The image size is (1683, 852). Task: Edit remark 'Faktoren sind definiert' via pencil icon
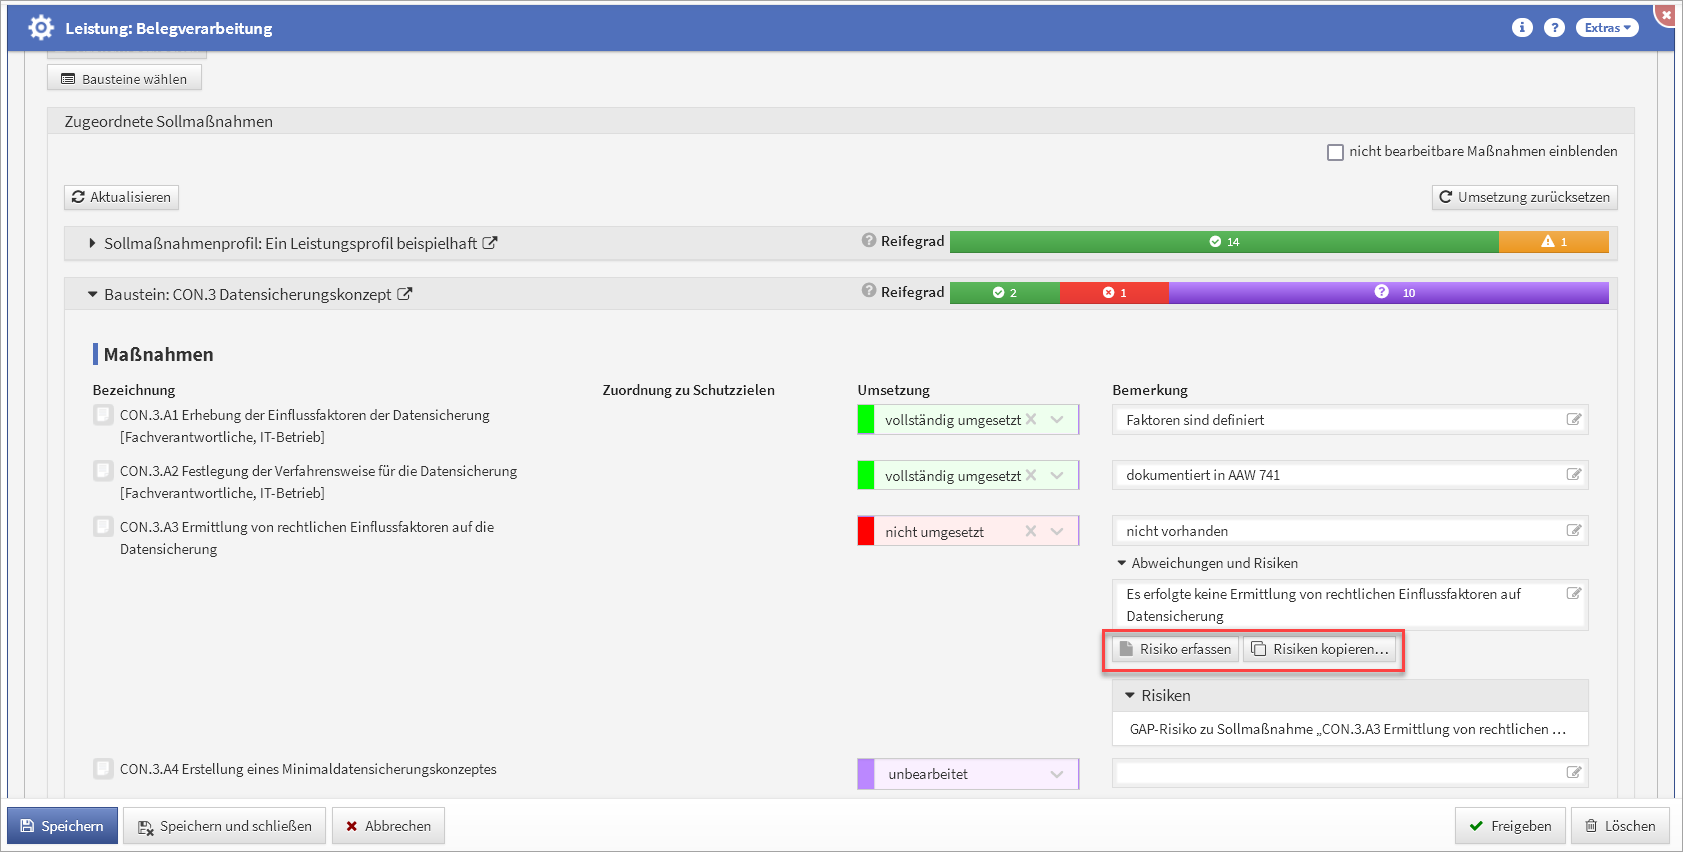[x=1573, y=420]
